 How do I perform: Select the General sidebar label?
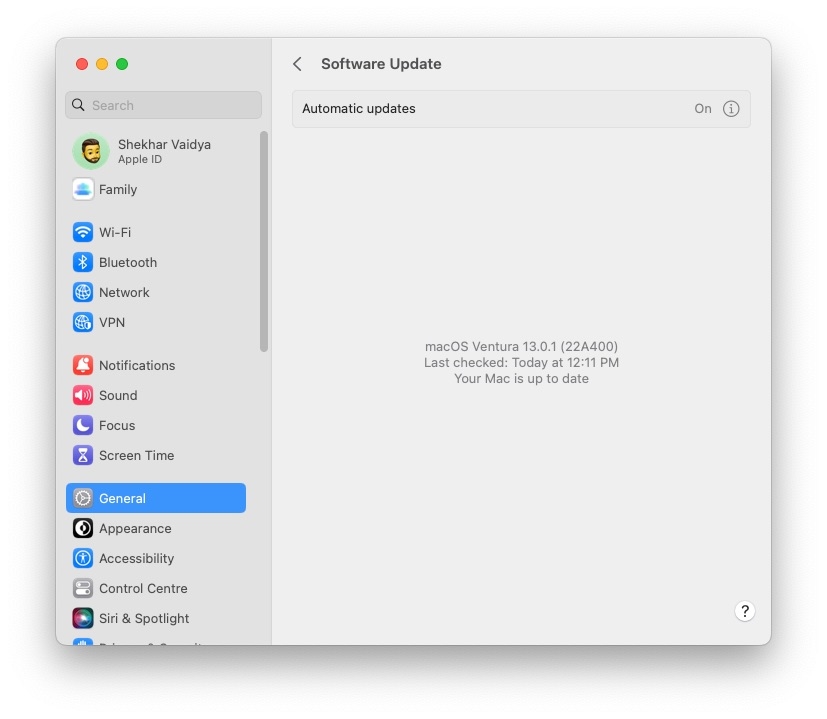pyautogui.click(x=122, y=498)
